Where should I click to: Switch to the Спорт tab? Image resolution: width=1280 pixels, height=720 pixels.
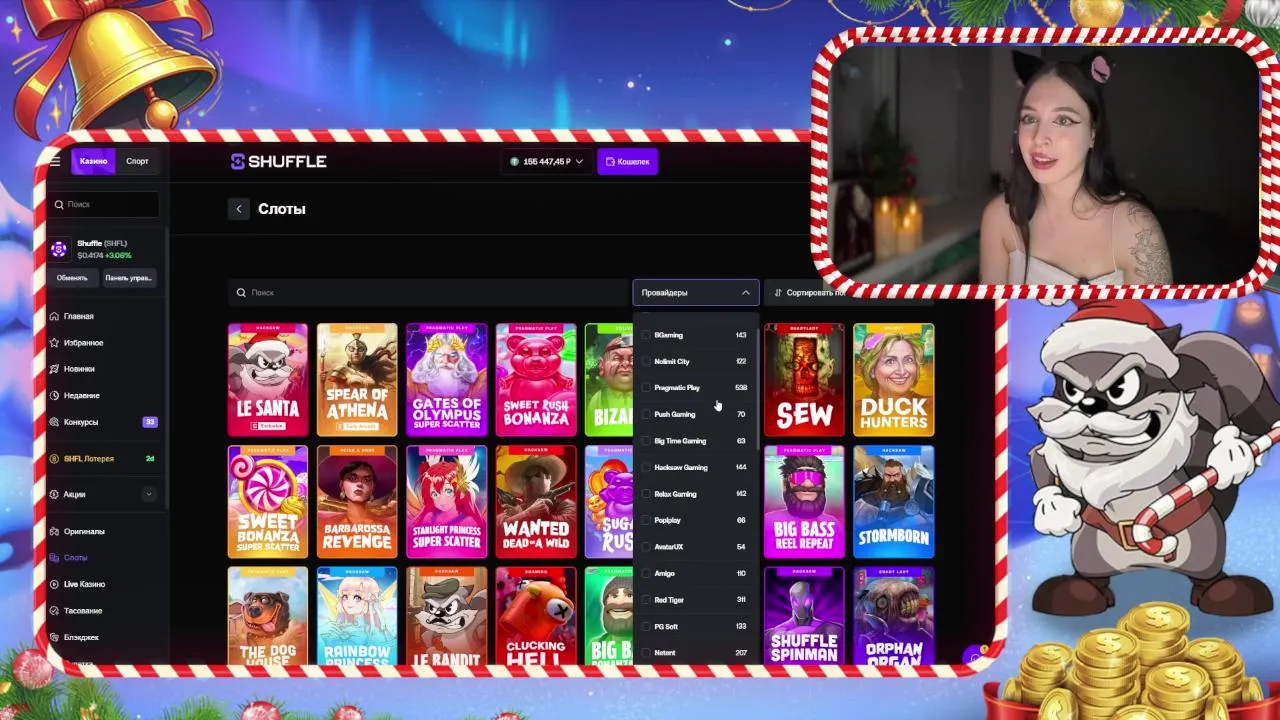click(137, 161)
